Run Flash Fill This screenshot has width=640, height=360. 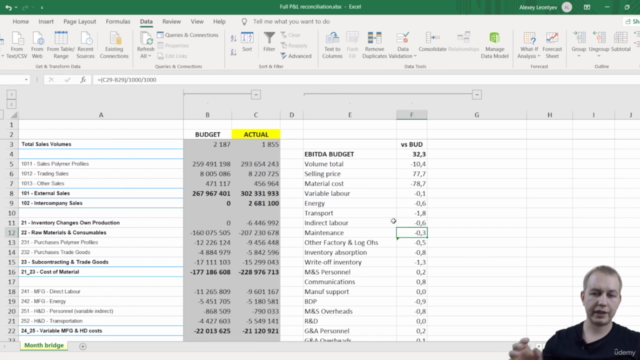point(352,45)
